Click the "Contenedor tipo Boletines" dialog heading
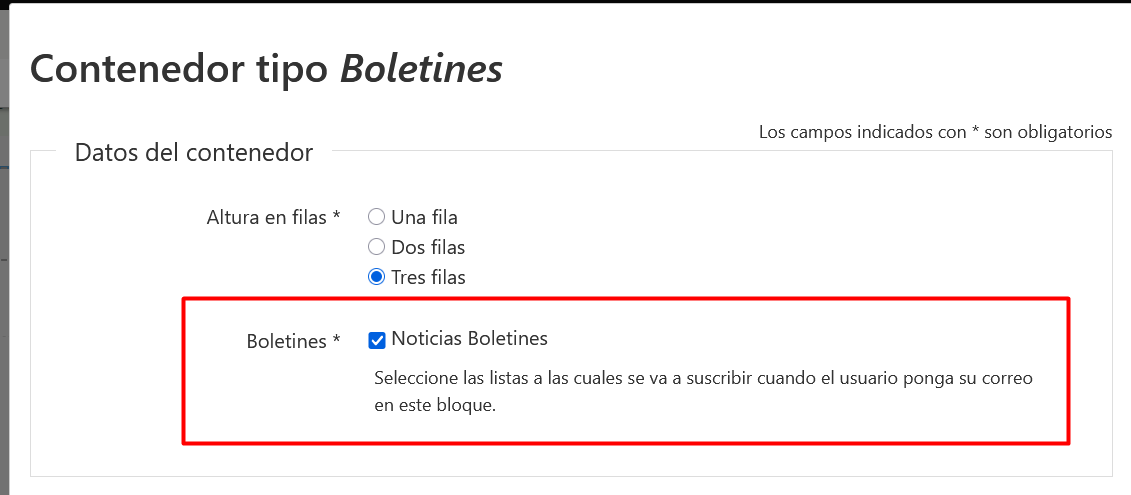Viewport: 1131px width, 495px height. point(266,68)
